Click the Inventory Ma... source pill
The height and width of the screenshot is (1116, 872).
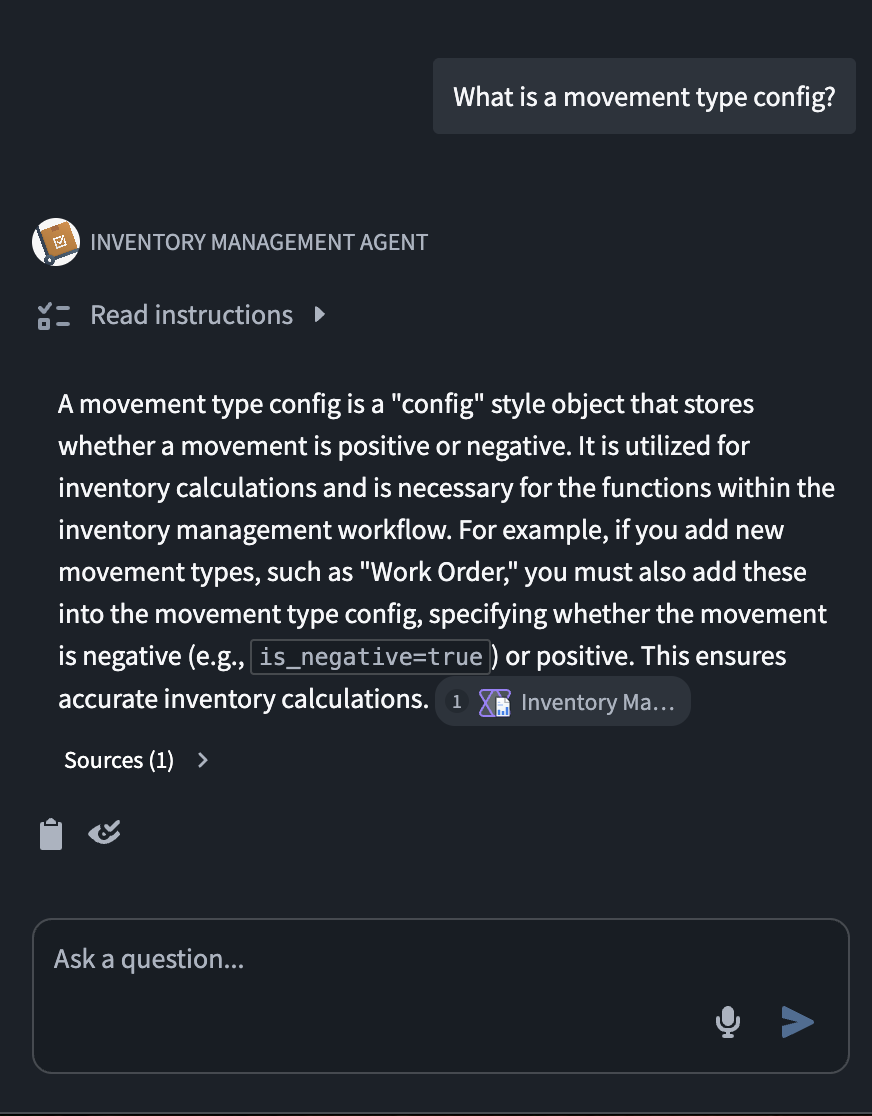click(x=597, y=702)
